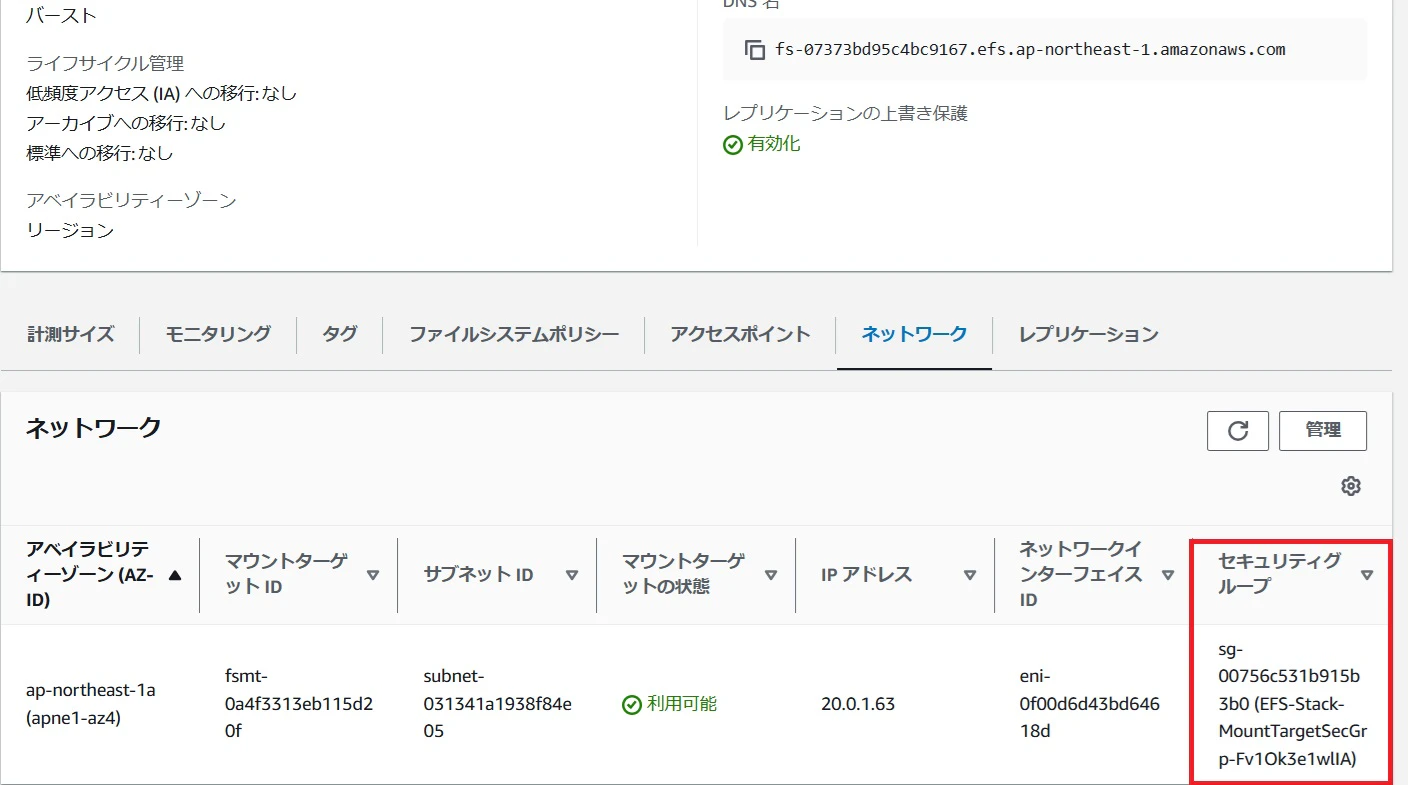Click the 管理 button
Screen dimensions: 1408x785
point(1323,431)
